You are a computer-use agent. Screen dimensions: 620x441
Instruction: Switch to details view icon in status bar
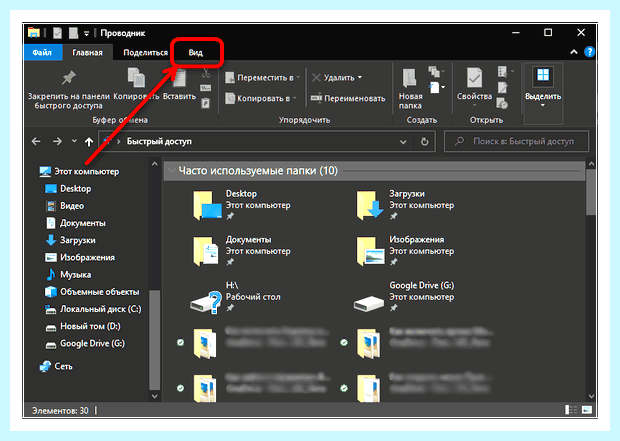click(571, 410)
